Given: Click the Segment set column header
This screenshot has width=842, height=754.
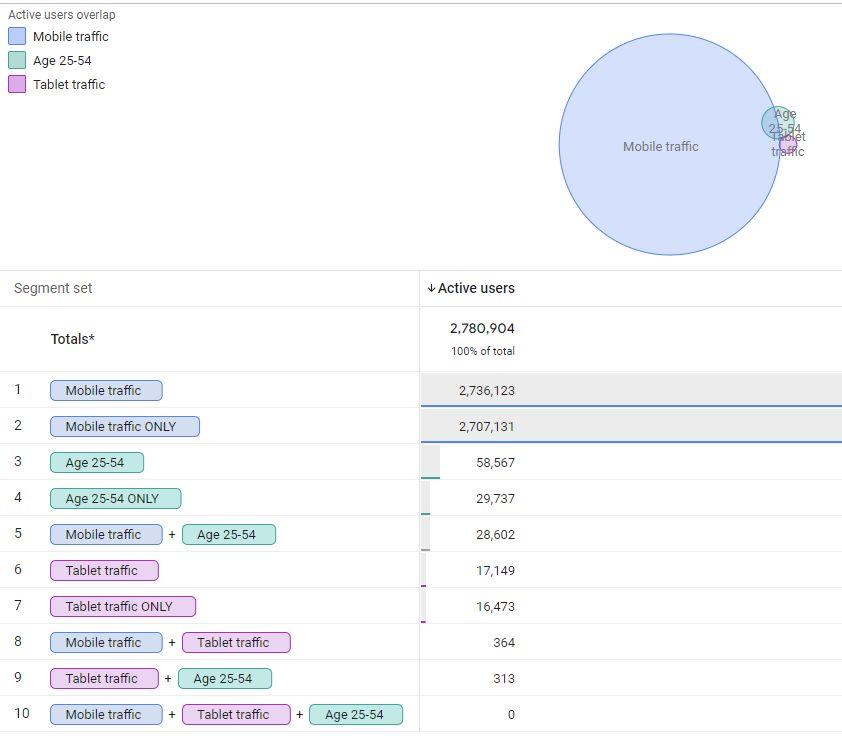Looking at the screenshot, I should click(53, 288).
